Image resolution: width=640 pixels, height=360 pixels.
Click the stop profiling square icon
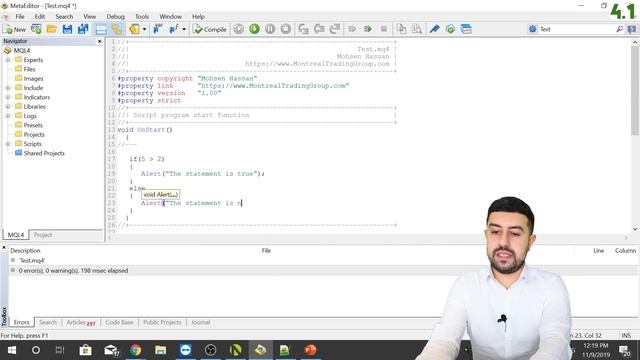(384, 29)
